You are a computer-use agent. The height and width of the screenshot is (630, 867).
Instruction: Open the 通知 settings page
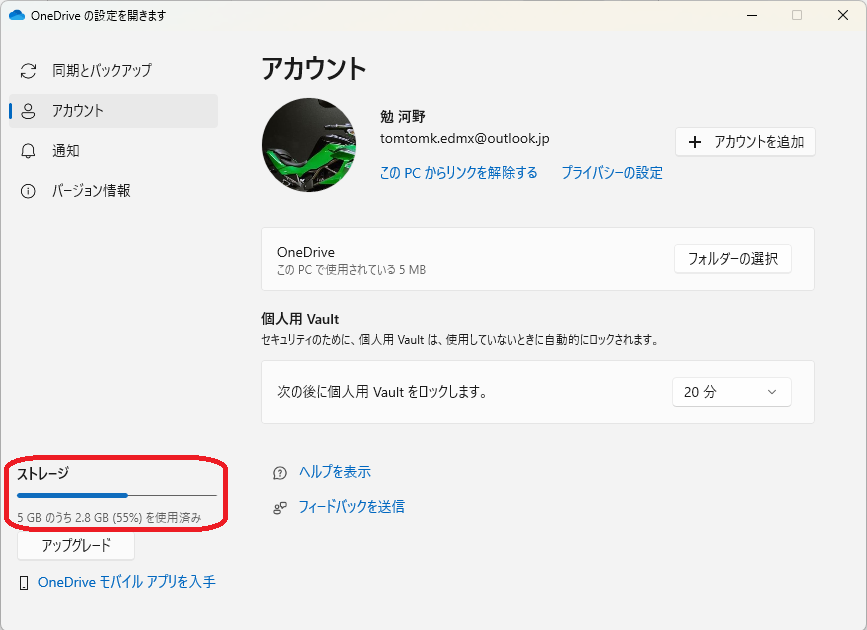coord(113,151)
